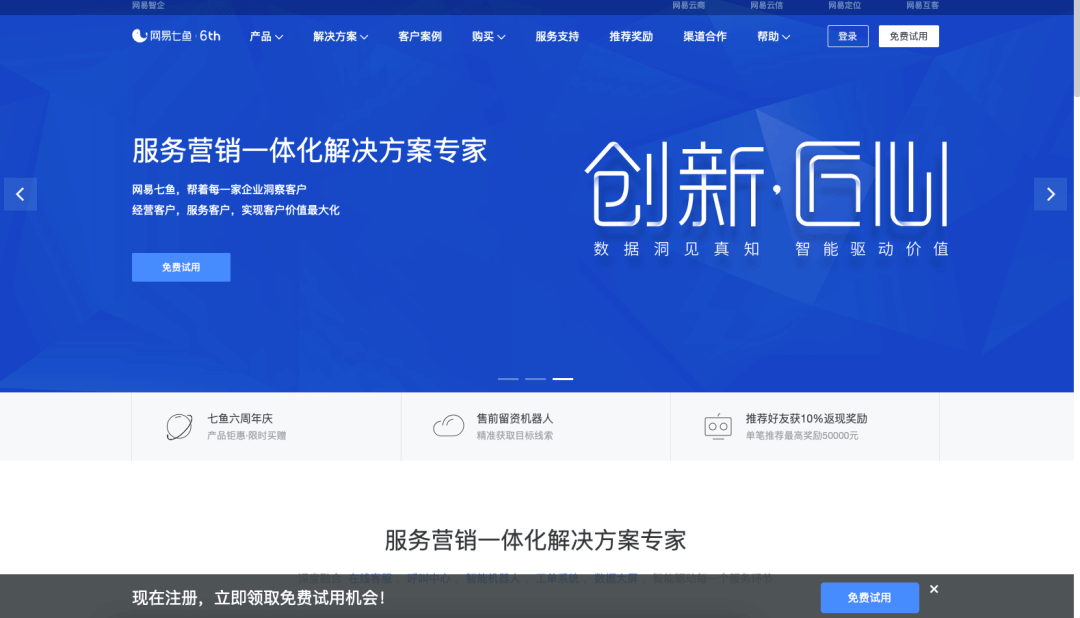
Task: Expand the 帮助 dropdown menu
Action: pyautogui.click(x=773, y=37)
